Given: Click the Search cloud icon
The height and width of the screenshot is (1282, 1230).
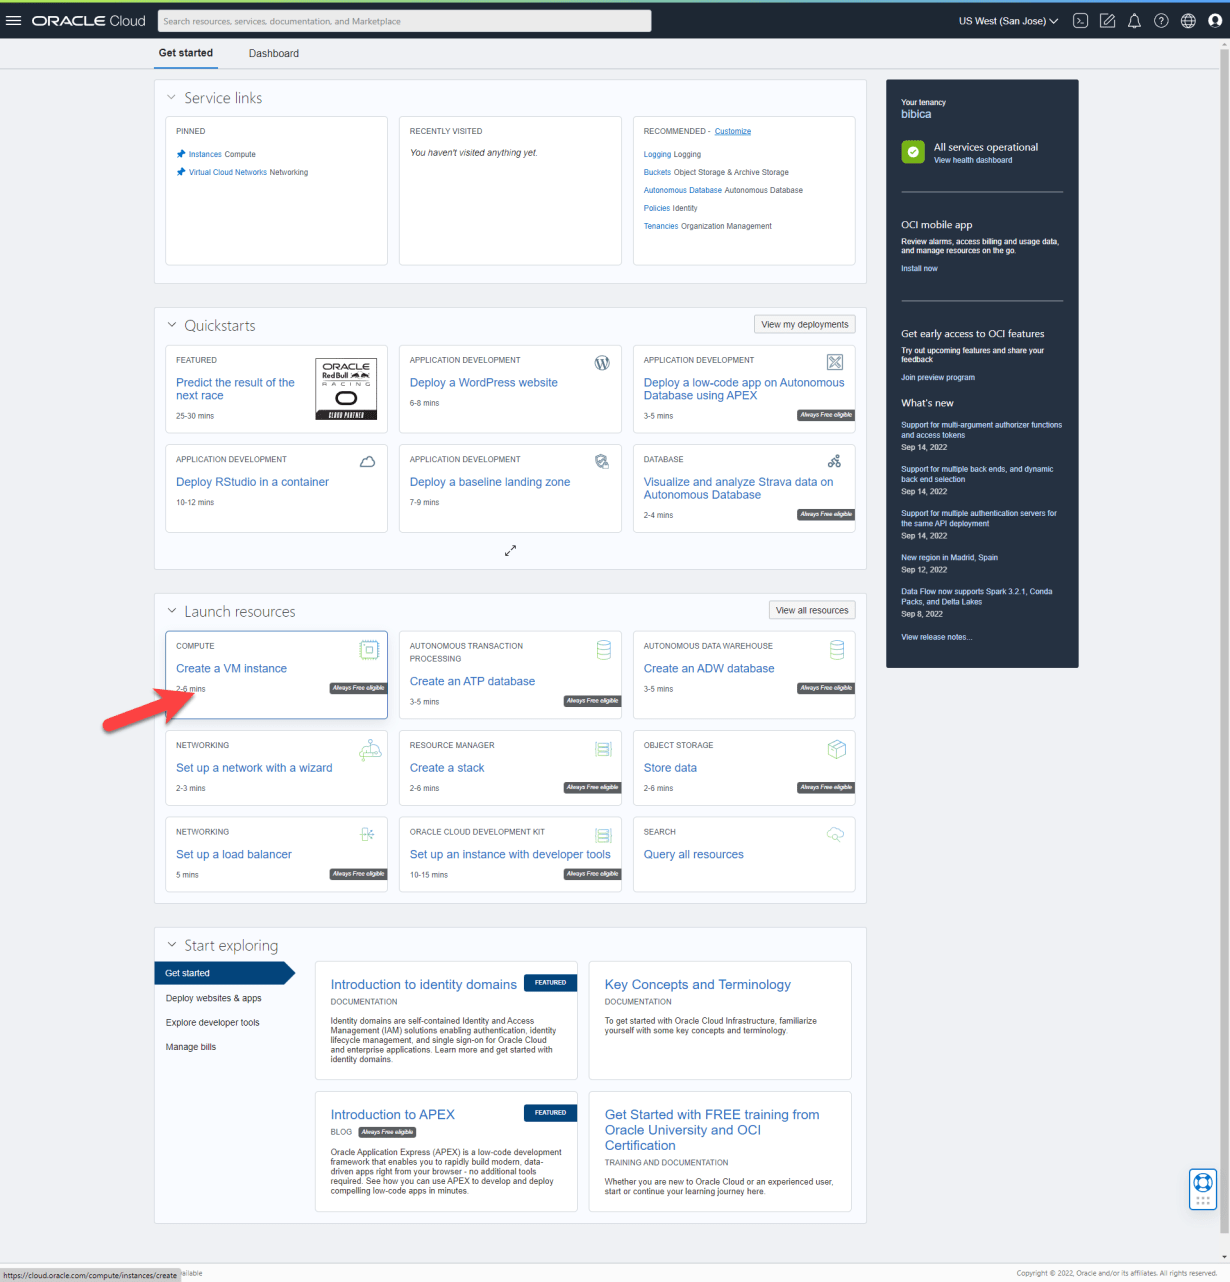Looking at the screenshot, I should click(836, 834).
